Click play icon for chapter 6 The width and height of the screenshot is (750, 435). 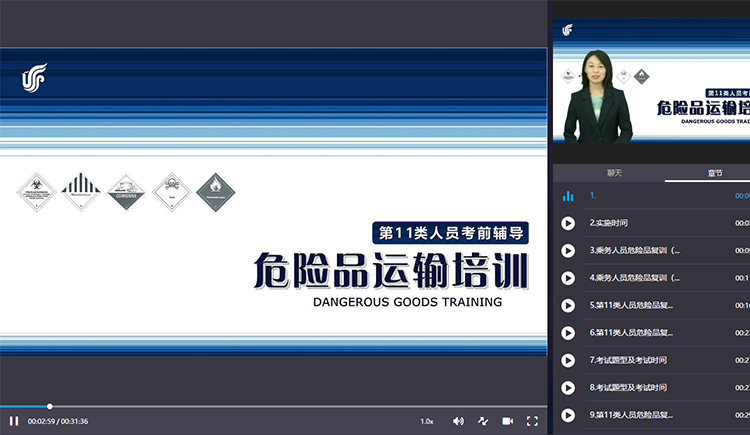568,332
